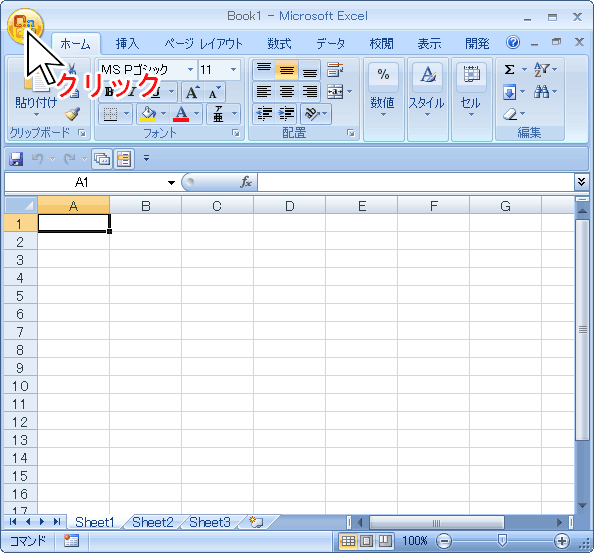The image size is (594, 553).
Task: Click the macro record icon in status bar
Action: coord(71,541)
